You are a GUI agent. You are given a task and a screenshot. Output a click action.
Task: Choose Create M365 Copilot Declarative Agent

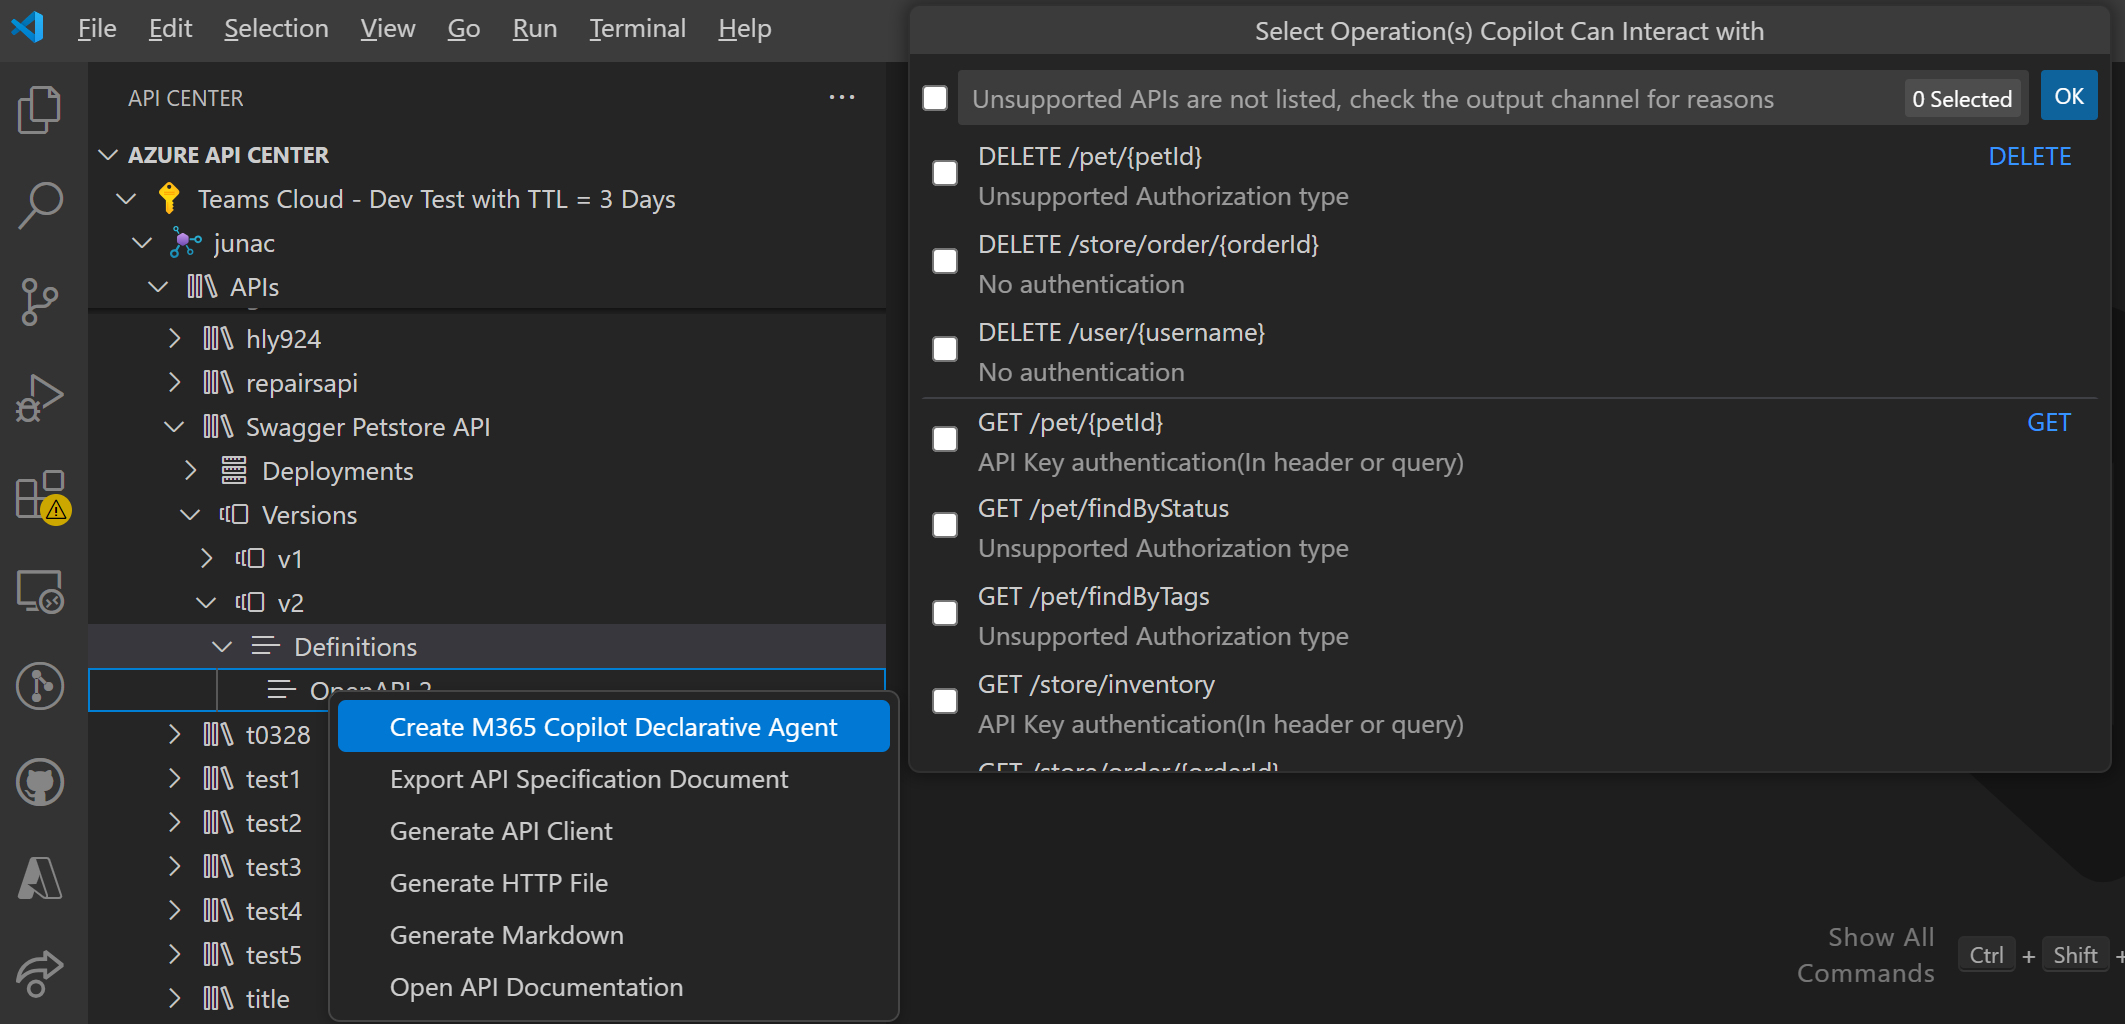(x=614, y=727)
